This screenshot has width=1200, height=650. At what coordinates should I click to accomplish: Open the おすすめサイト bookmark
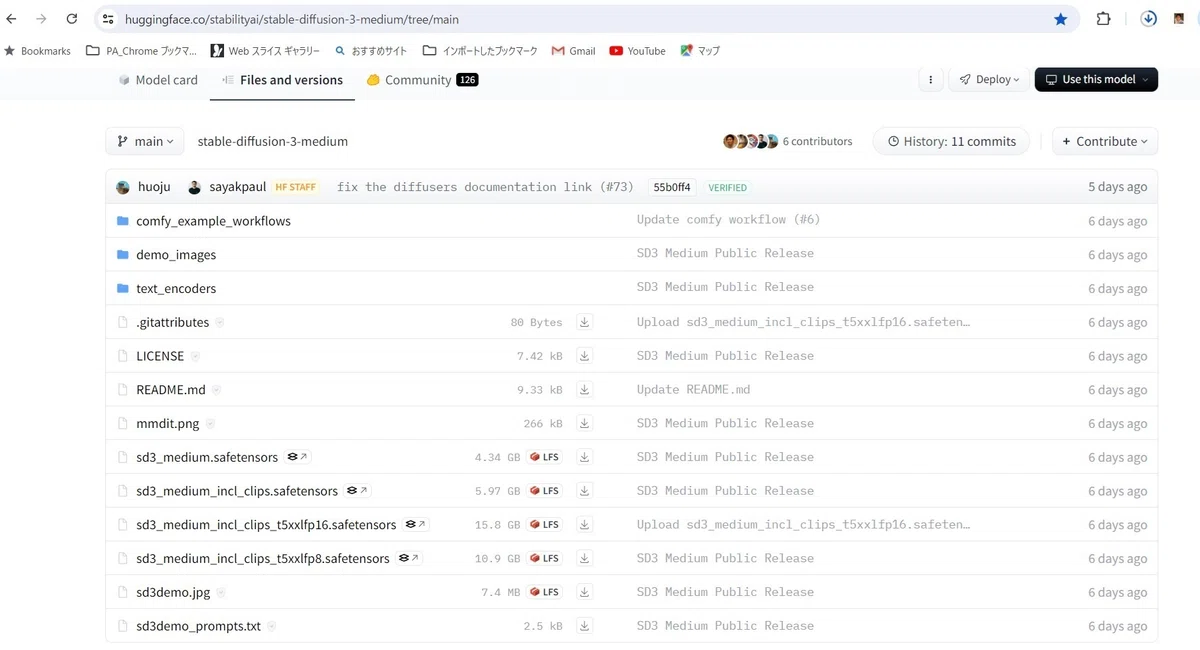(371, 50)
